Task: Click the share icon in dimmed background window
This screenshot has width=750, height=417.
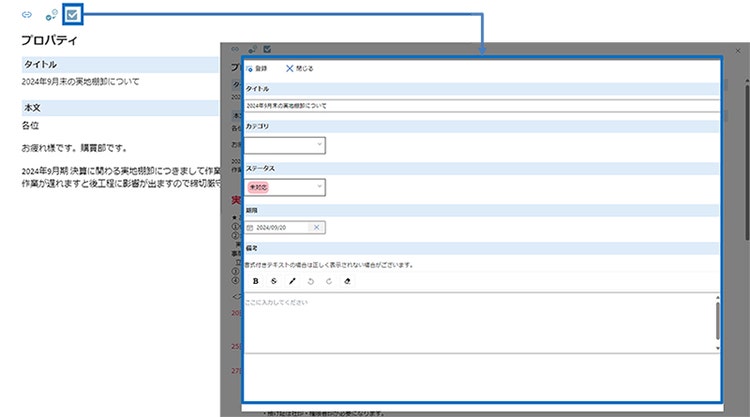Action: coord(253,49)
